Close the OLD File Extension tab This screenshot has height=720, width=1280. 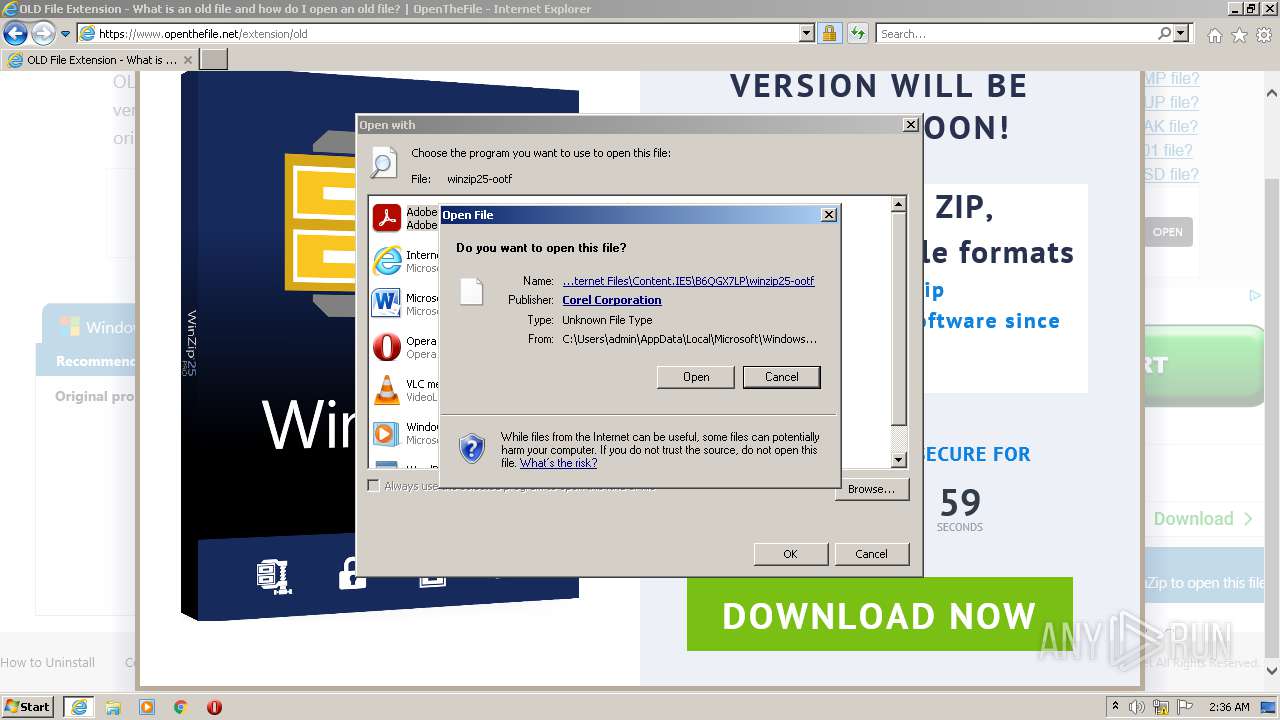(187, 60)
